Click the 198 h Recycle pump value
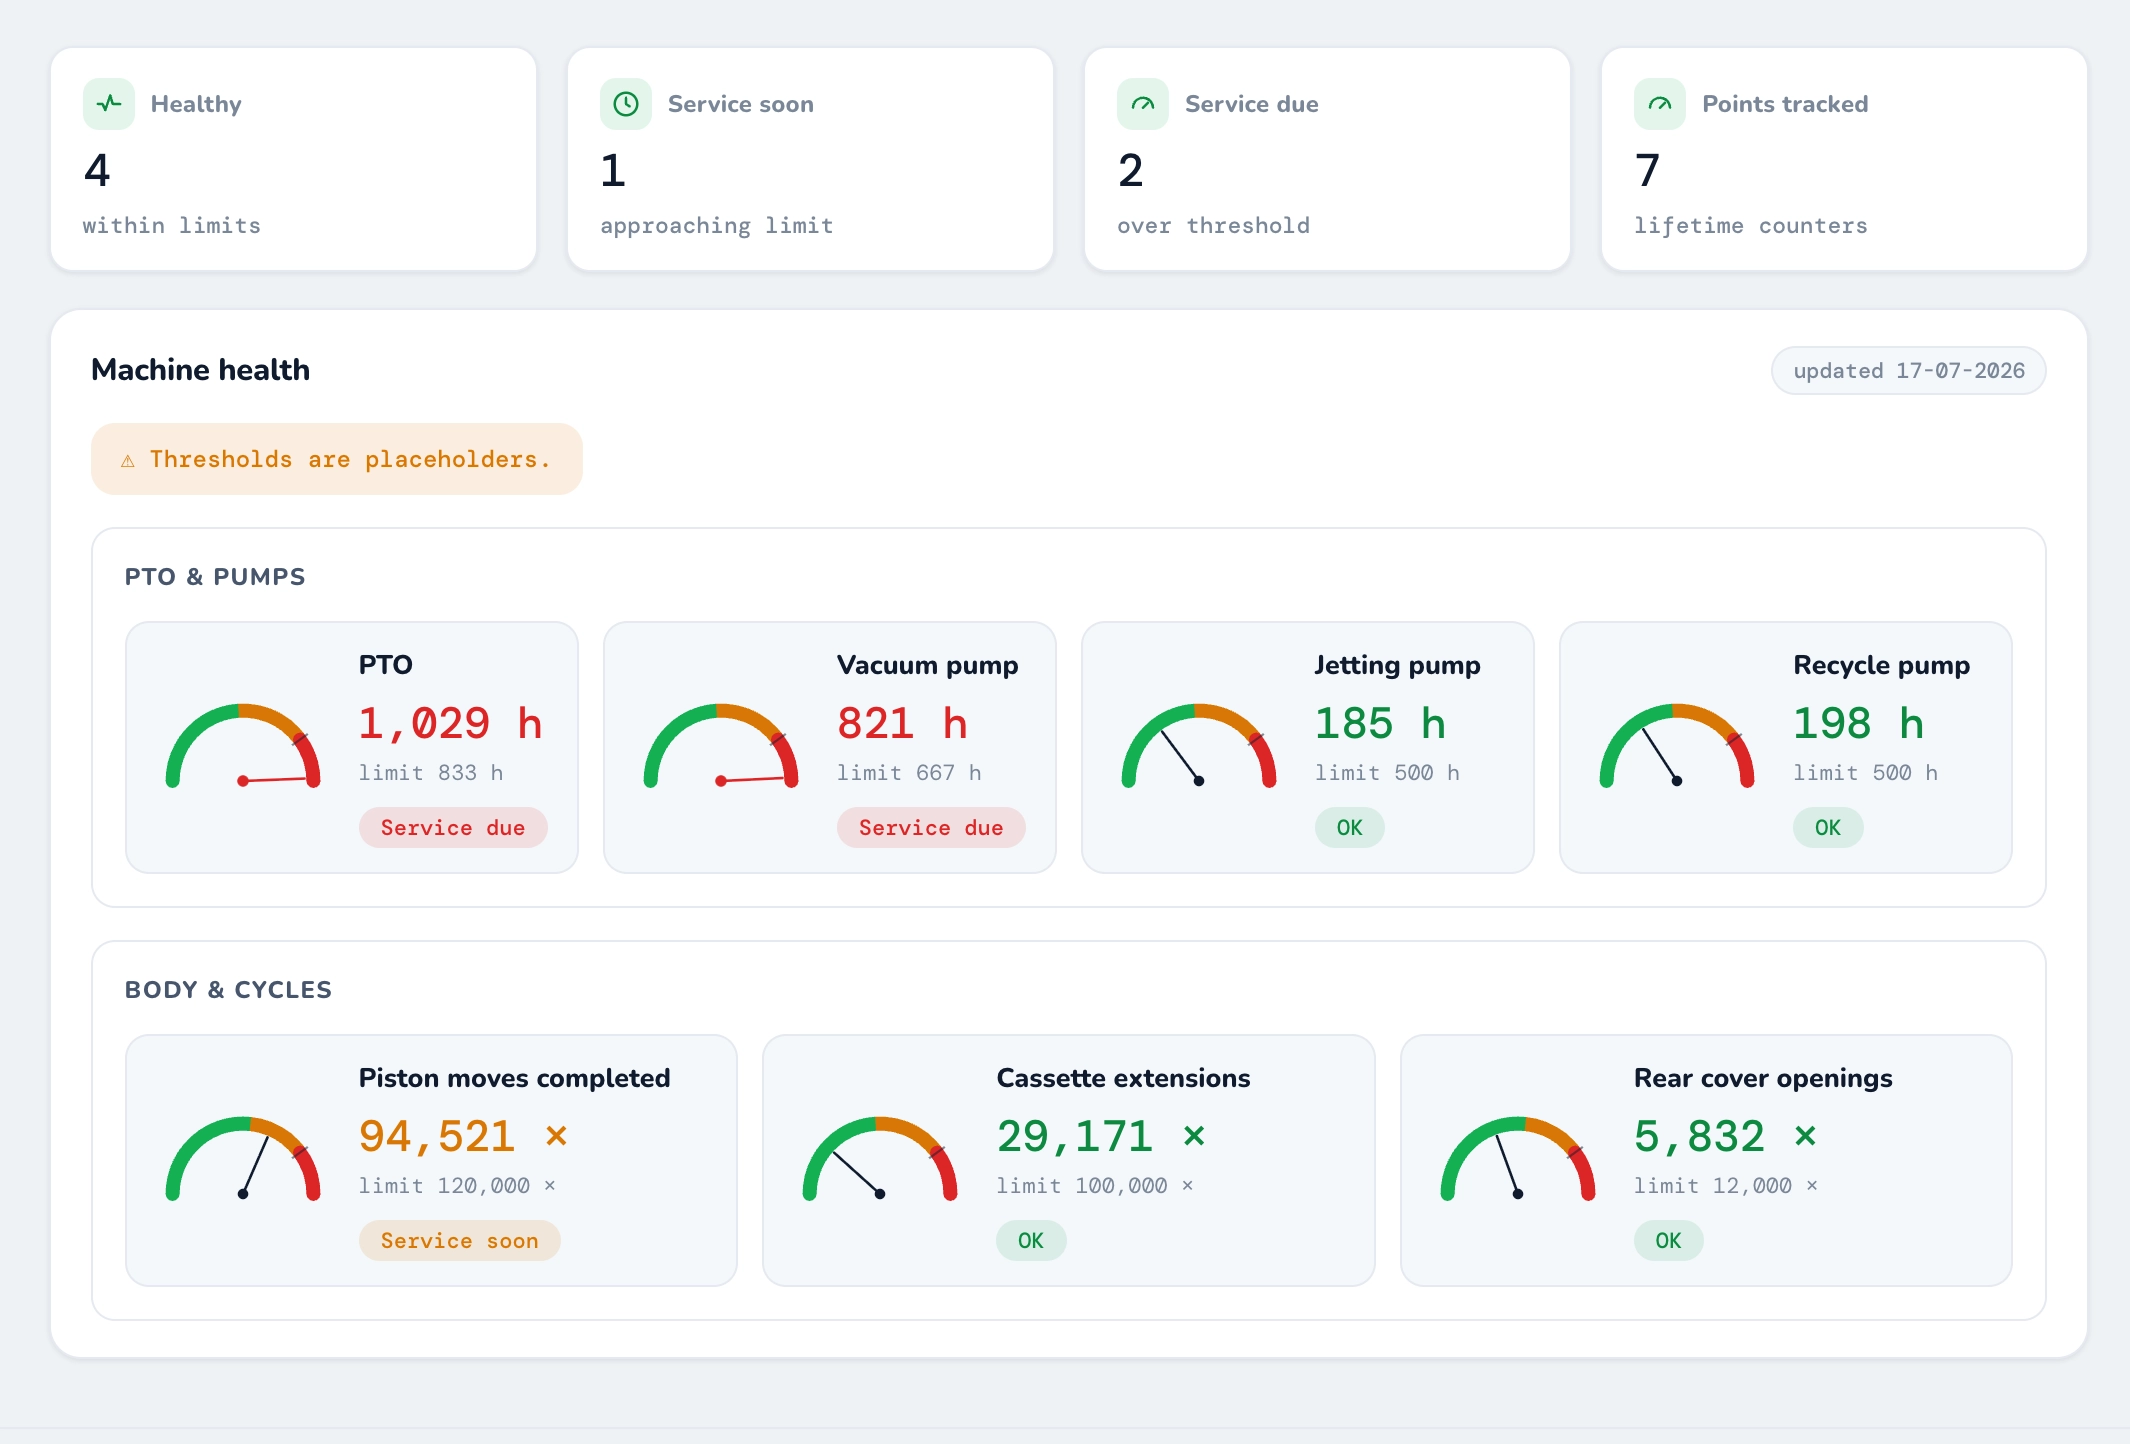The width and height of the screenshot is (2130, 1444). tap(1859, 723)
